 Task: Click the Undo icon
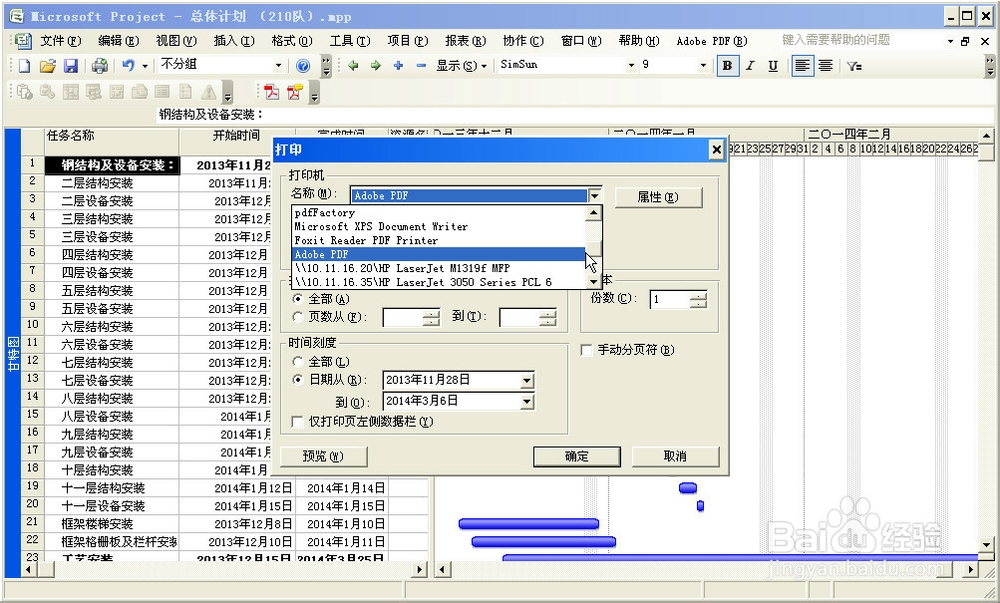point(127,65)
